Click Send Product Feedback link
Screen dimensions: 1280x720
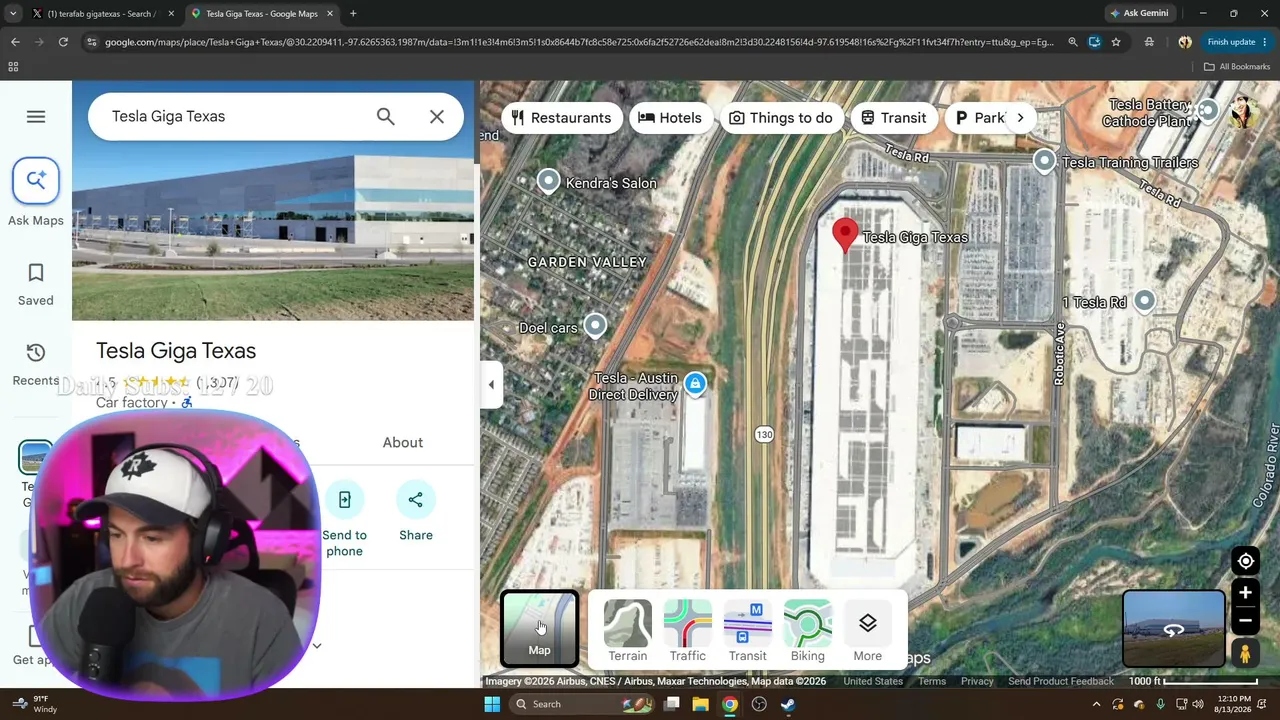tap(1061, 682)
